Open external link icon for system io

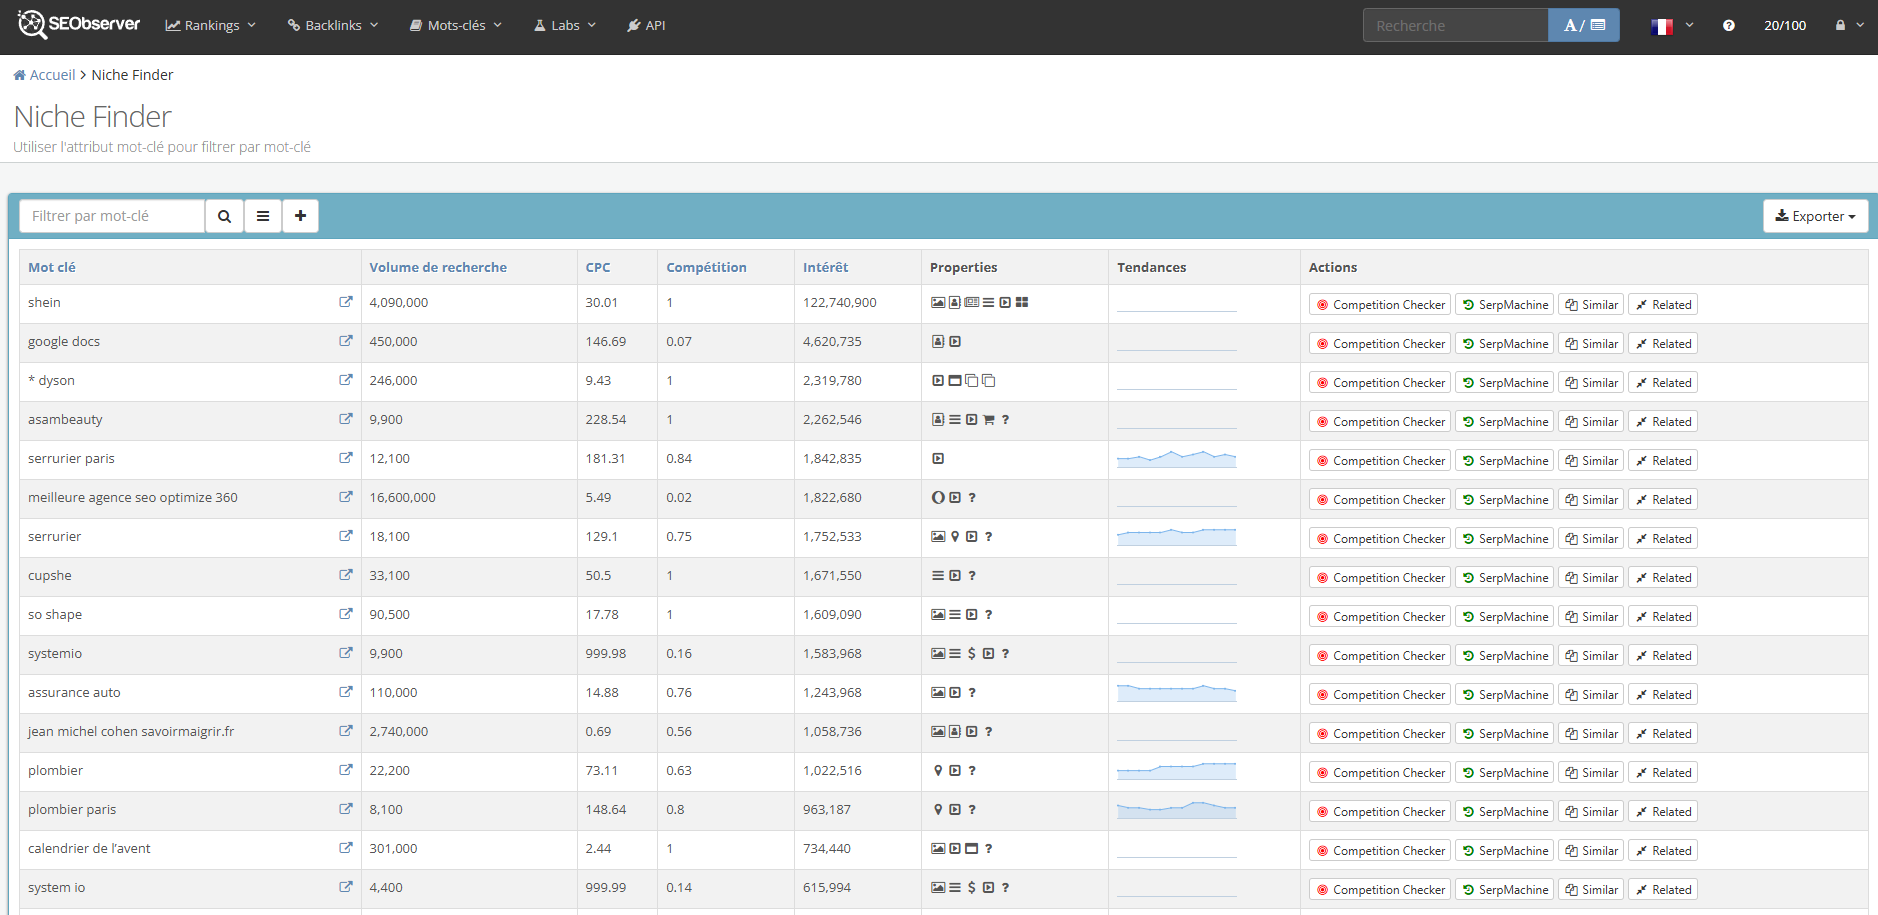click(346, 887)
